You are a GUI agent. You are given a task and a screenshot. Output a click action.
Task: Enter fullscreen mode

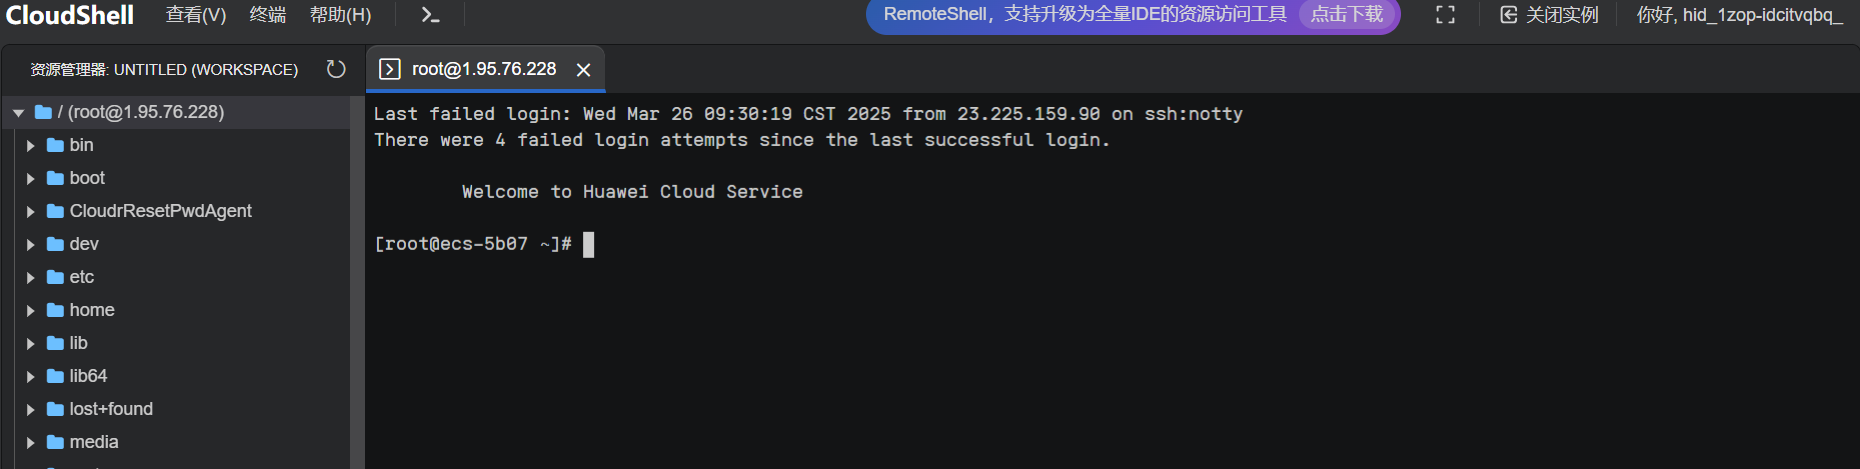[x=1445, y=15]
